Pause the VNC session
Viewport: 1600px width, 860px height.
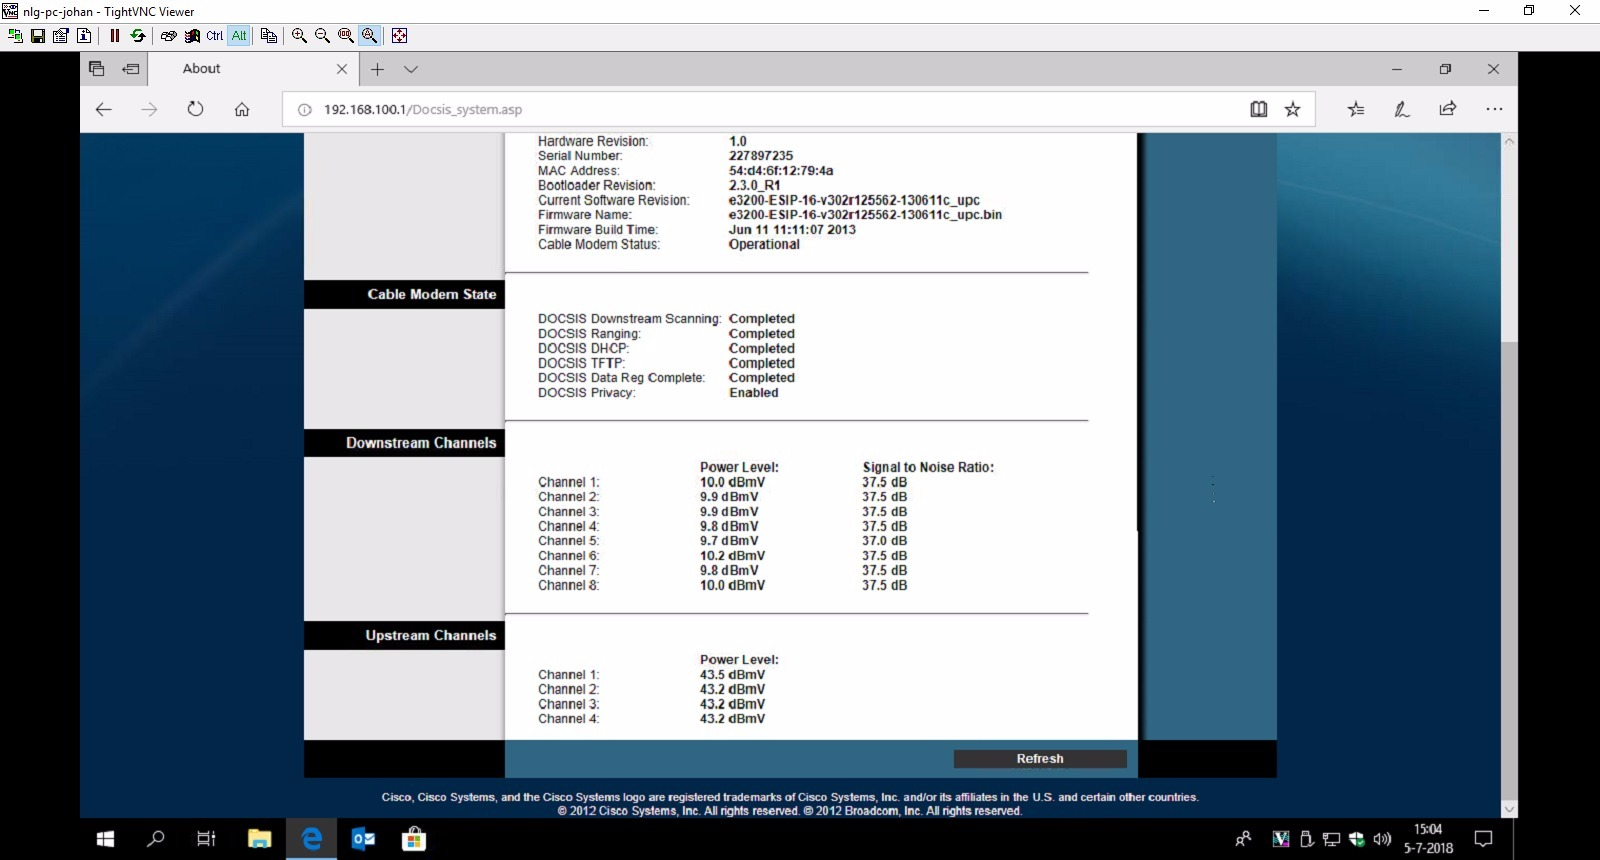click(115, 36)
